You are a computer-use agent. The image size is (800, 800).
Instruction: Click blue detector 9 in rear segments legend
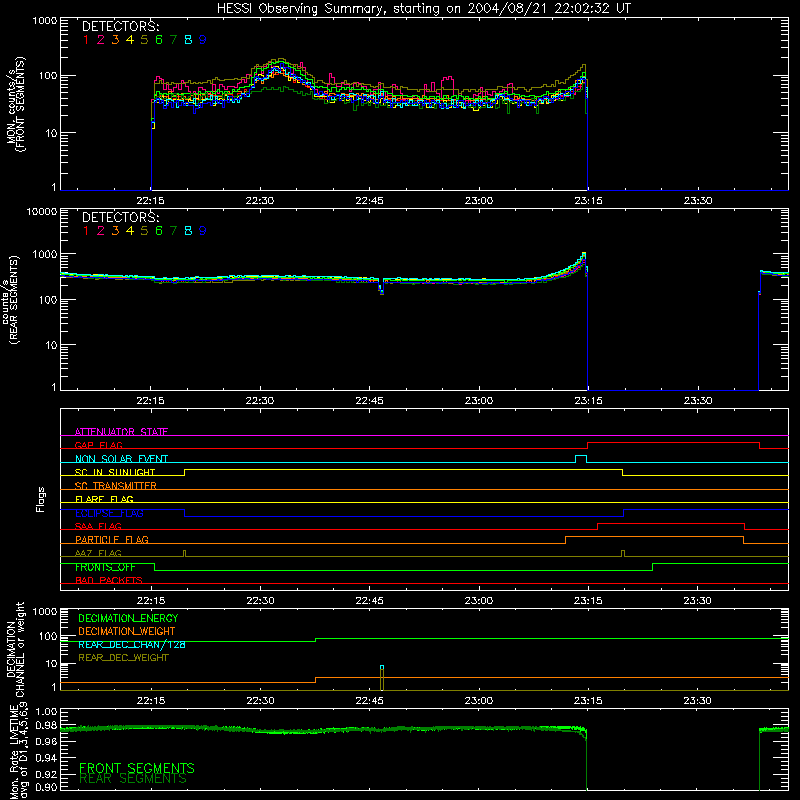203,231
